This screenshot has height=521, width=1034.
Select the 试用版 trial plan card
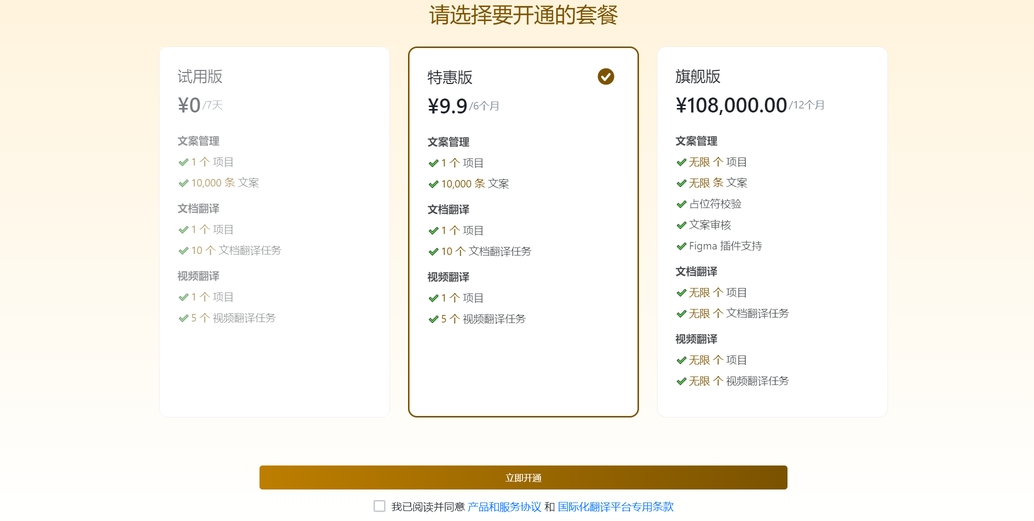click(274, 360)
